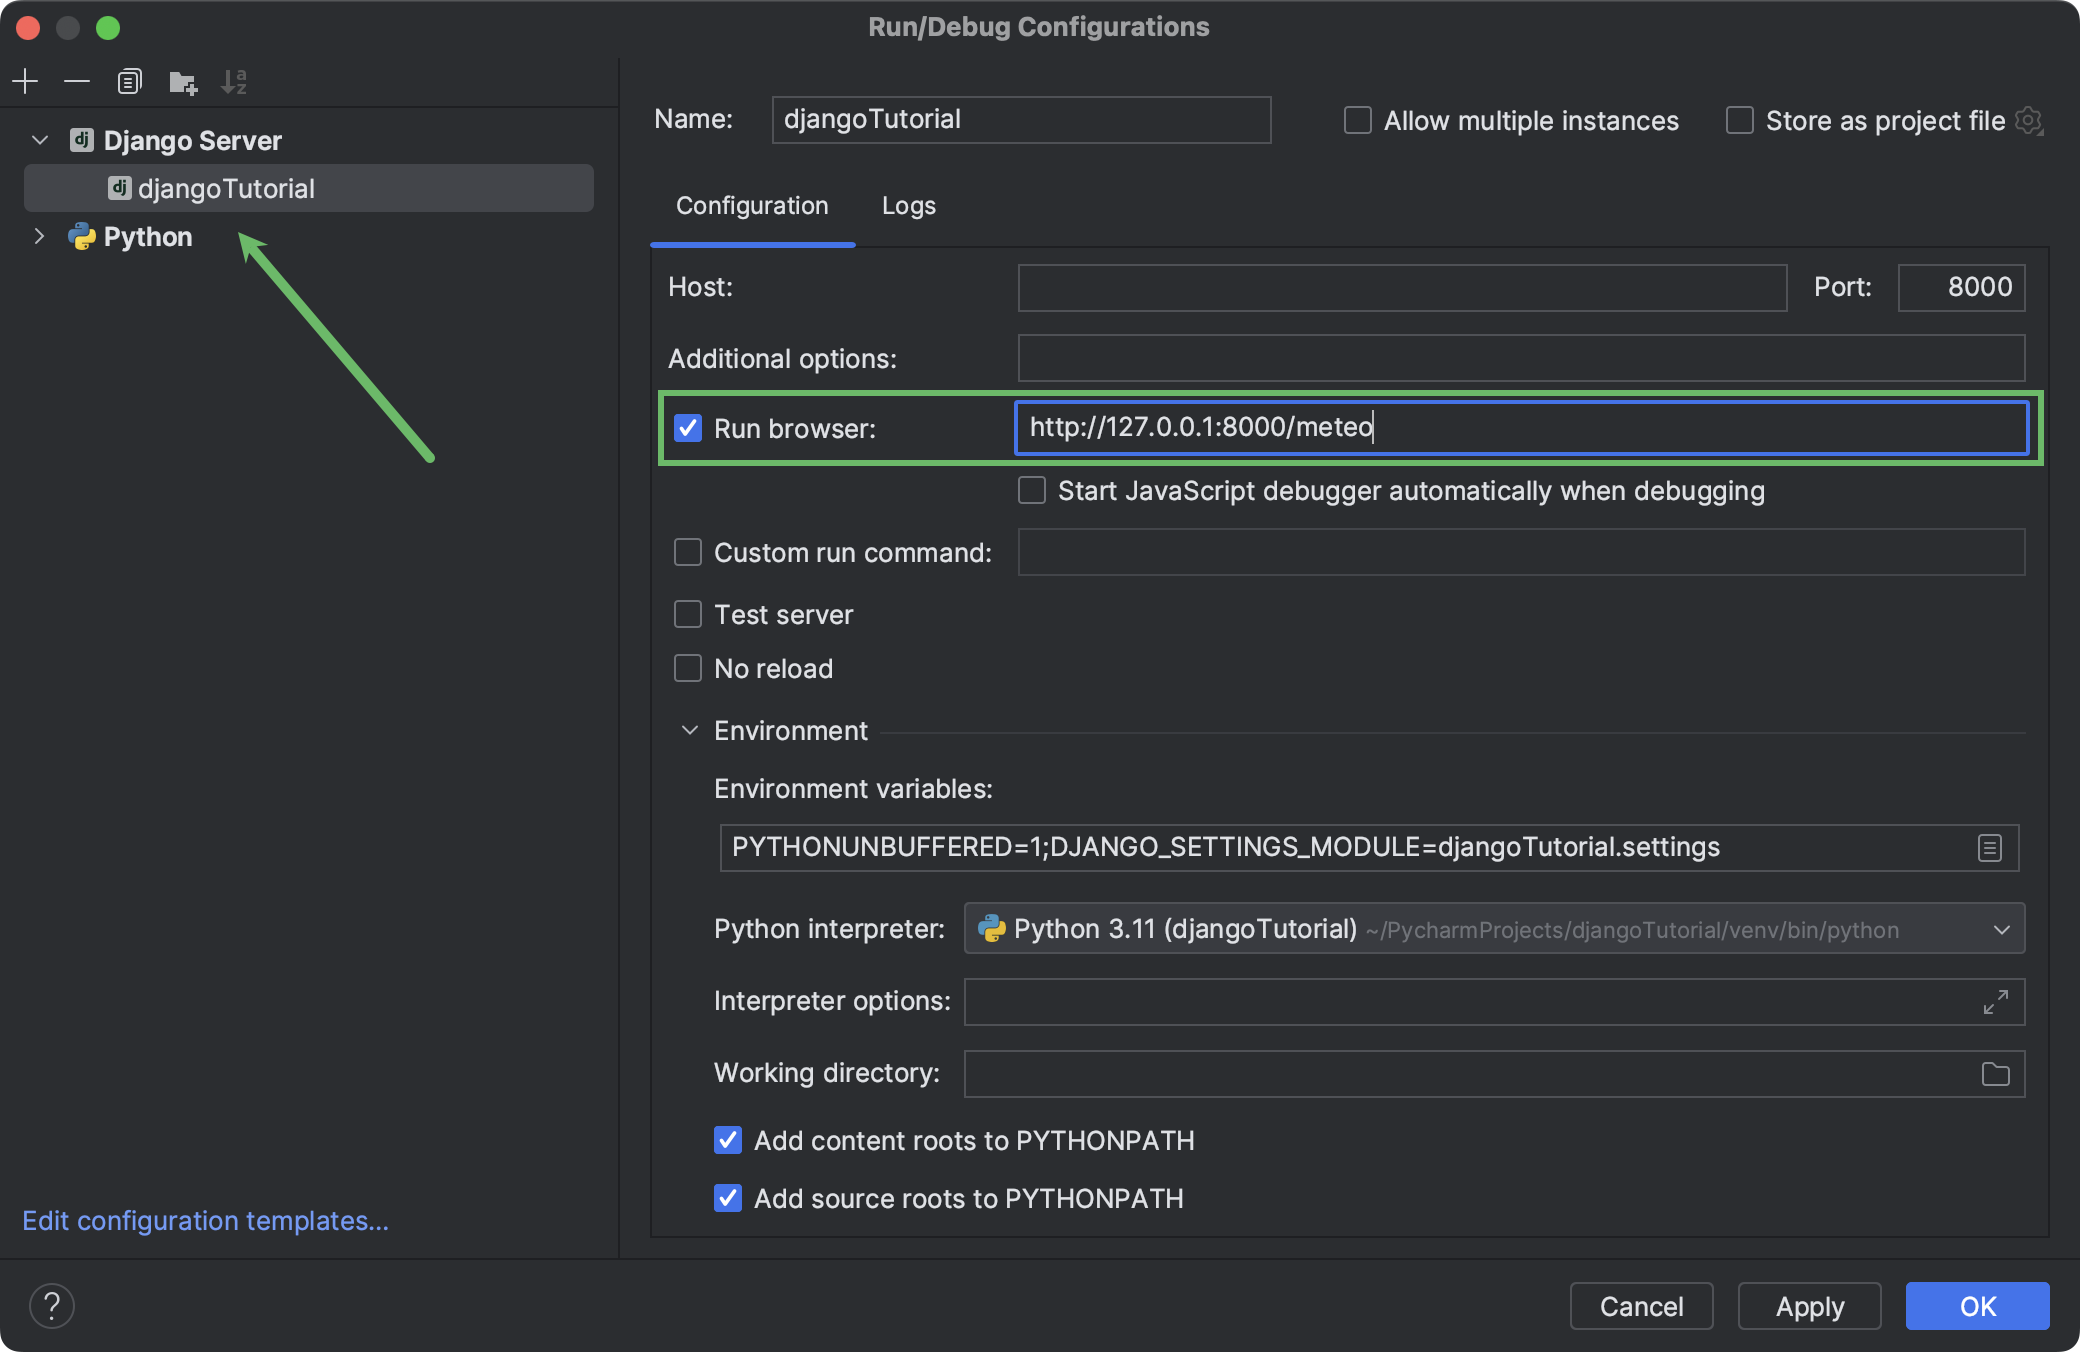
Task: Toggle the Run browser checkbox
Action: pyautogui.click(x=685, y=427)
